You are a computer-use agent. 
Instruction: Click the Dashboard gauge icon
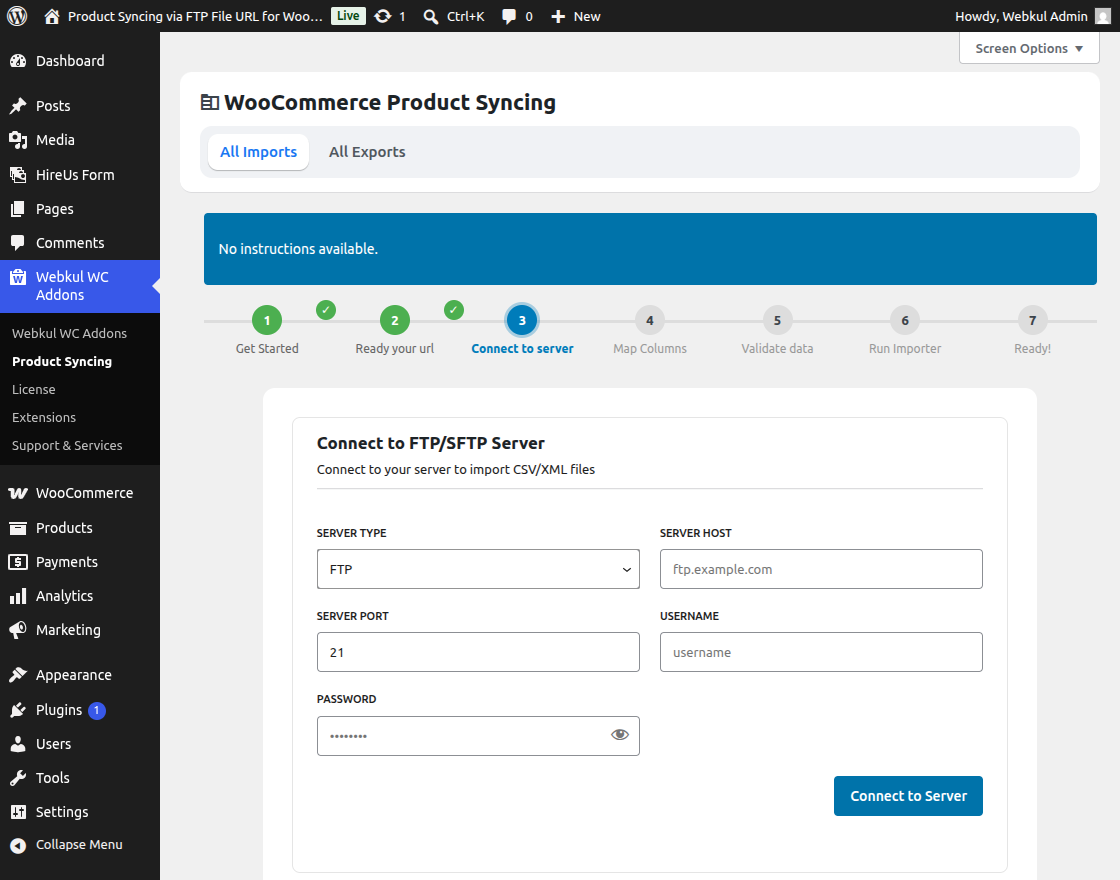(18, 61)
